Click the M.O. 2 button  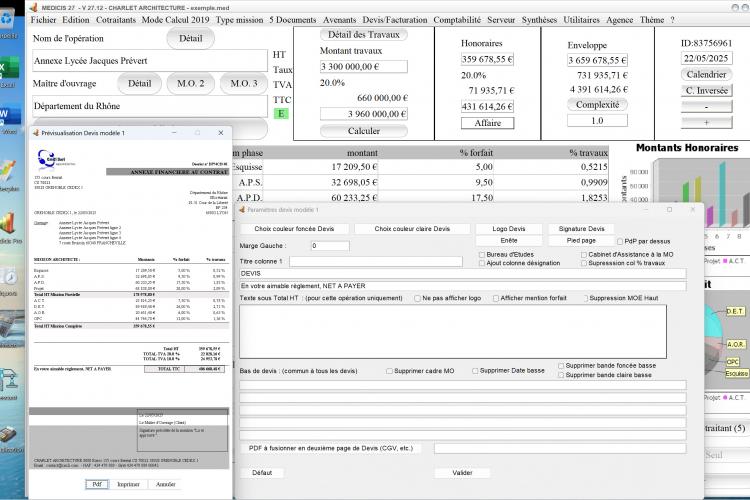(x=190, y=84)
